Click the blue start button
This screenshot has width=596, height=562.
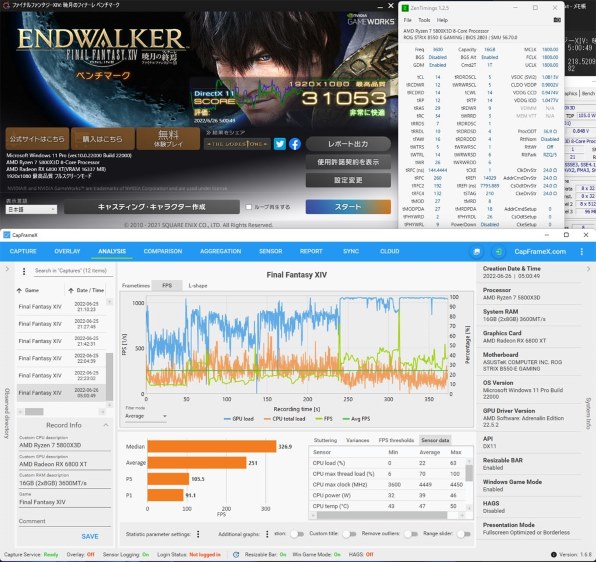(x=348, y=207)
